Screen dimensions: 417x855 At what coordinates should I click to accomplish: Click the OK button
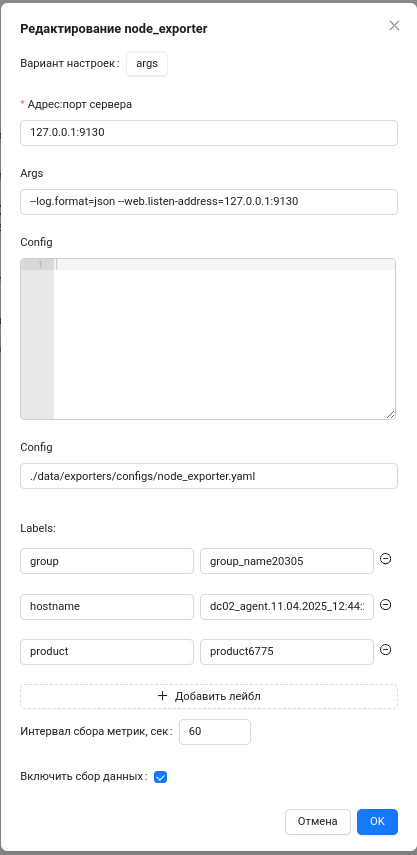(x=377, y=822)
